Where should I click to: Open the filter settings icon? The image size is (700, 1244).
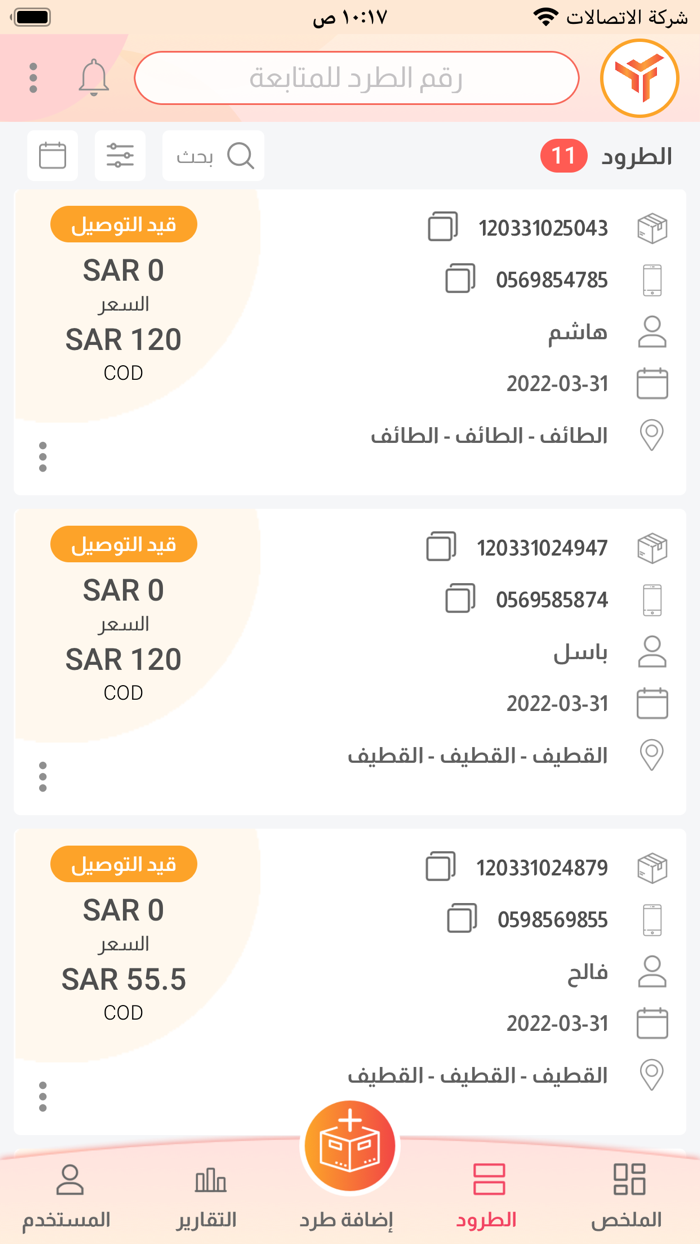120,156
